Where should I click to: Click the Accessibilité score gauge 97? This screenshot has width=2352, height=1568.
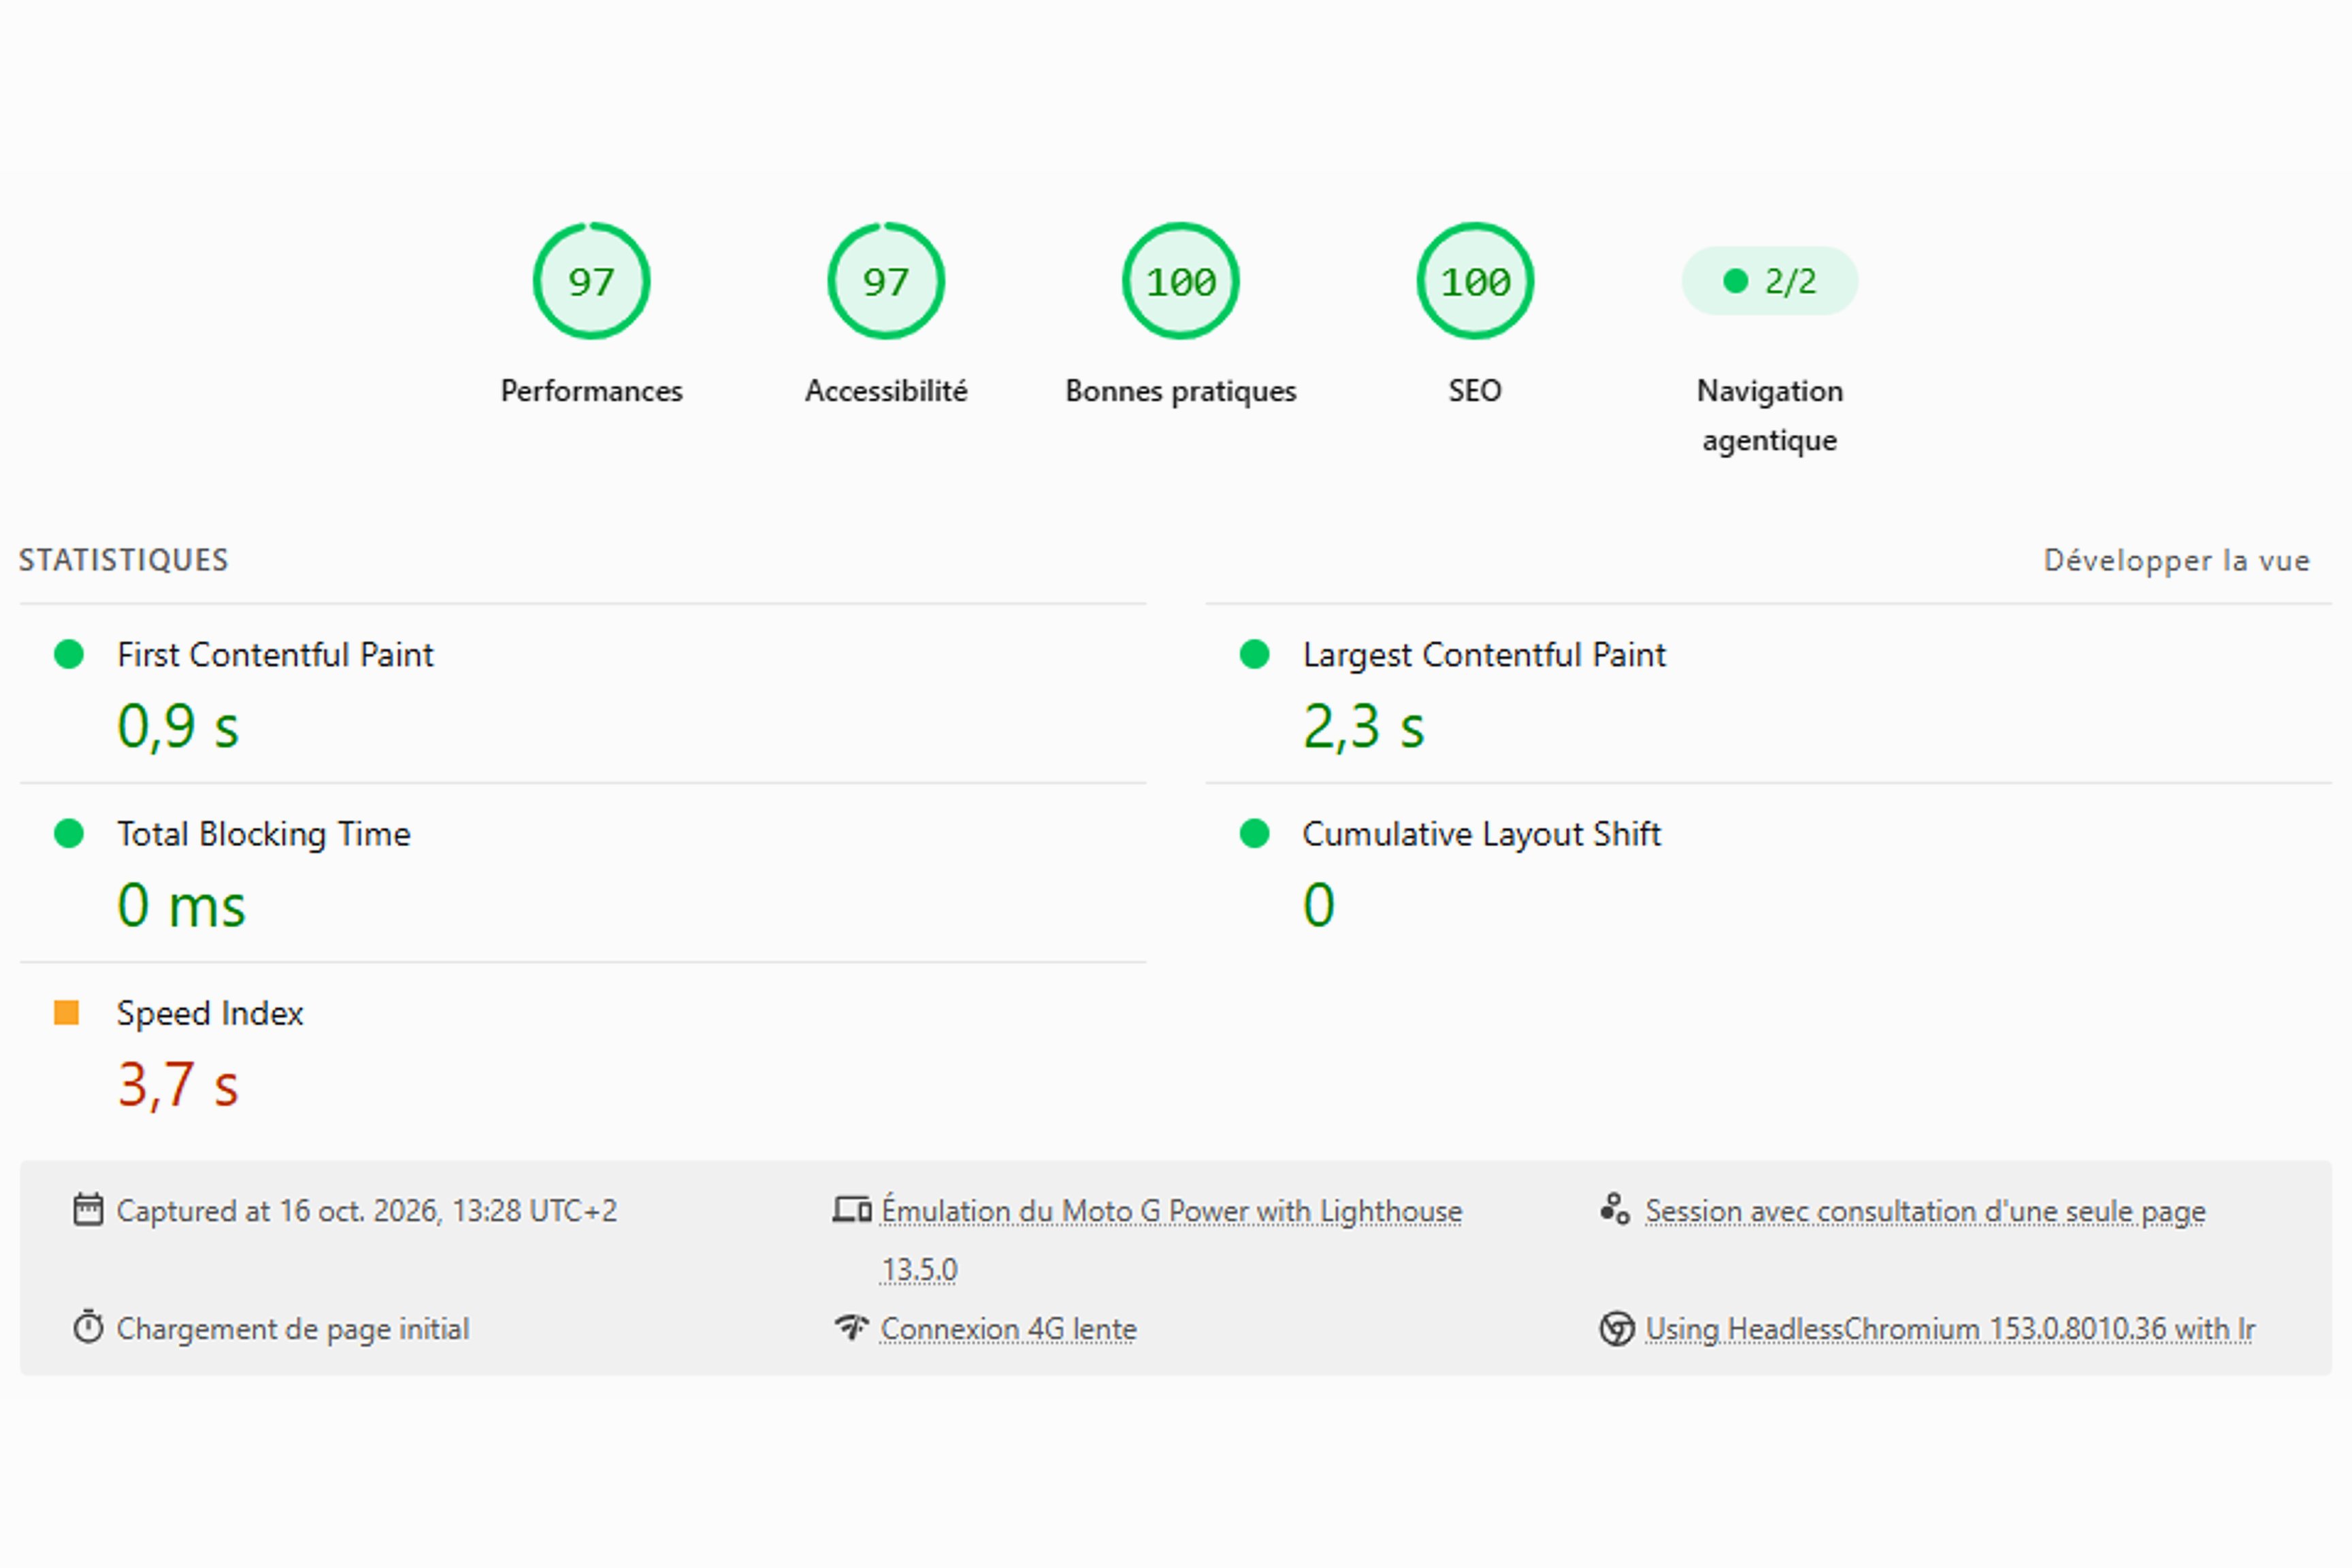[x=886, y=281]
